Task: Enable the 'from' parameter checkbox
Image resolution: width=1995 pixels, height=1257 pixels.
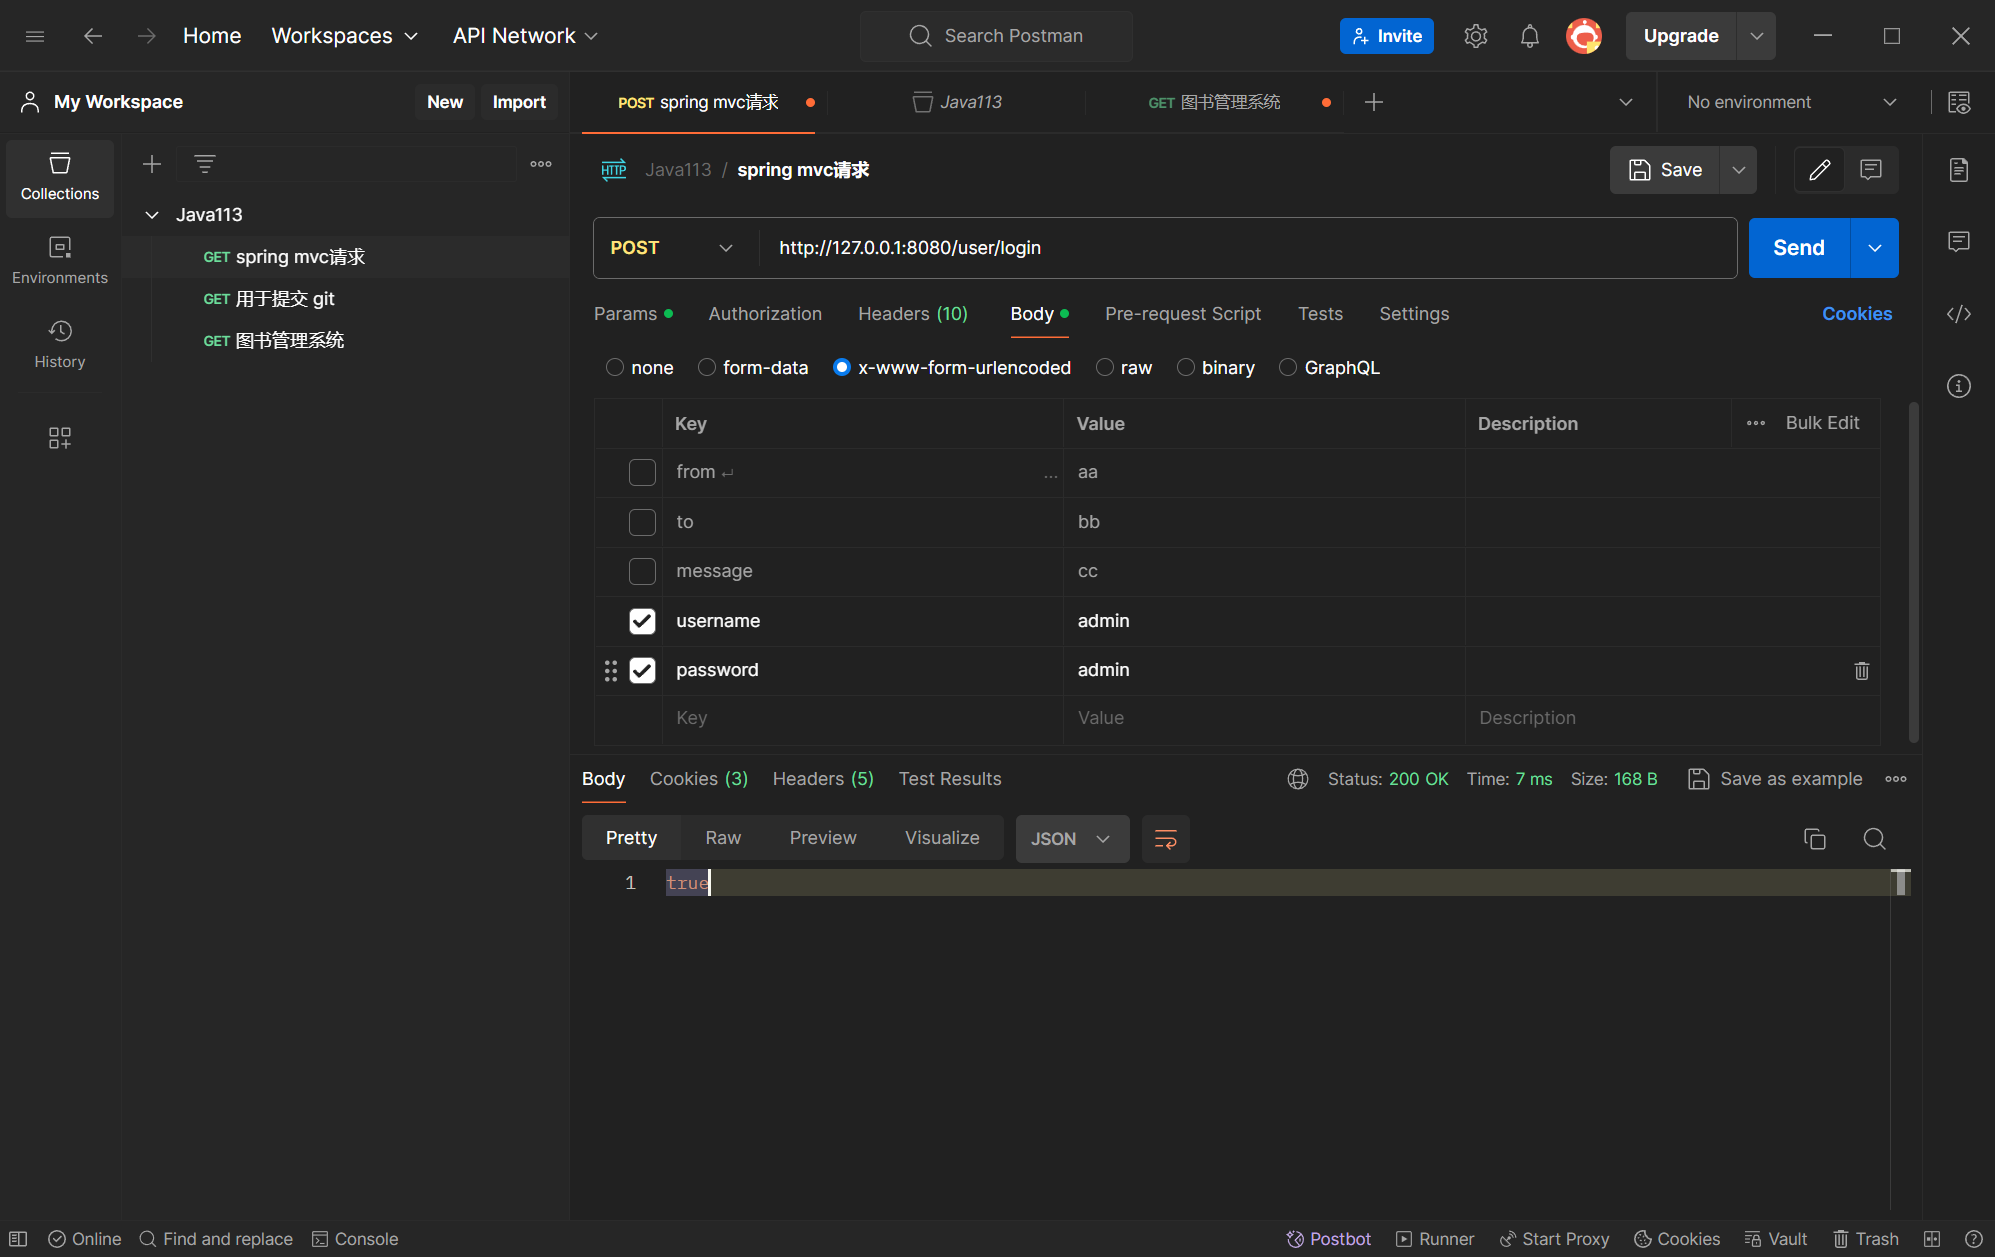Action: pos(642,472)
